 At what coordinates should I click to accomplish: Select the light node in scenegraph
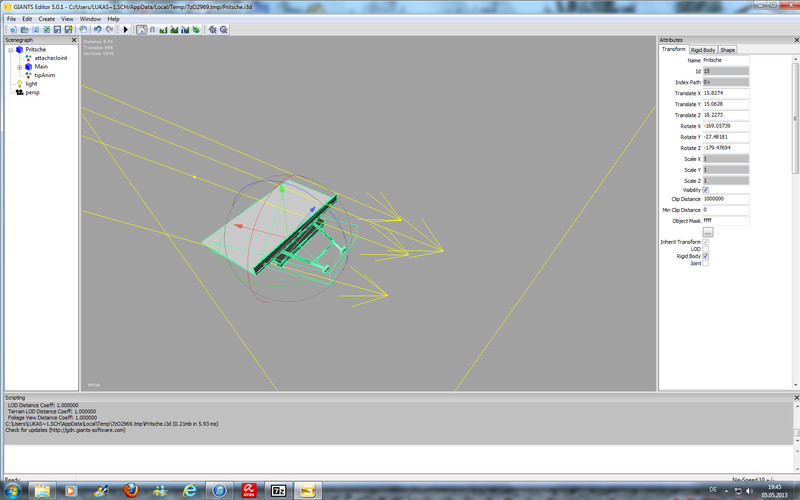coord(31,84)
